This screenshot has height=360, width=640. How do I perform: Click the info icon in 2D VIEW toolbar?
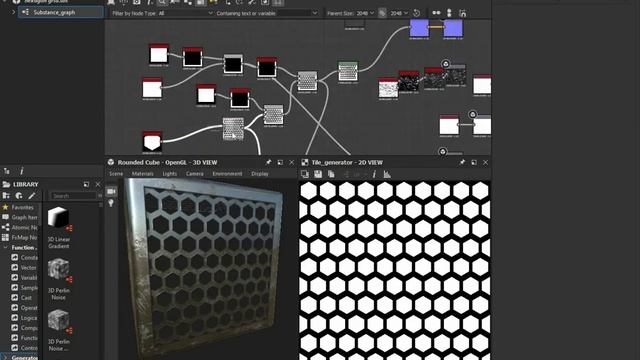[374, 174]
